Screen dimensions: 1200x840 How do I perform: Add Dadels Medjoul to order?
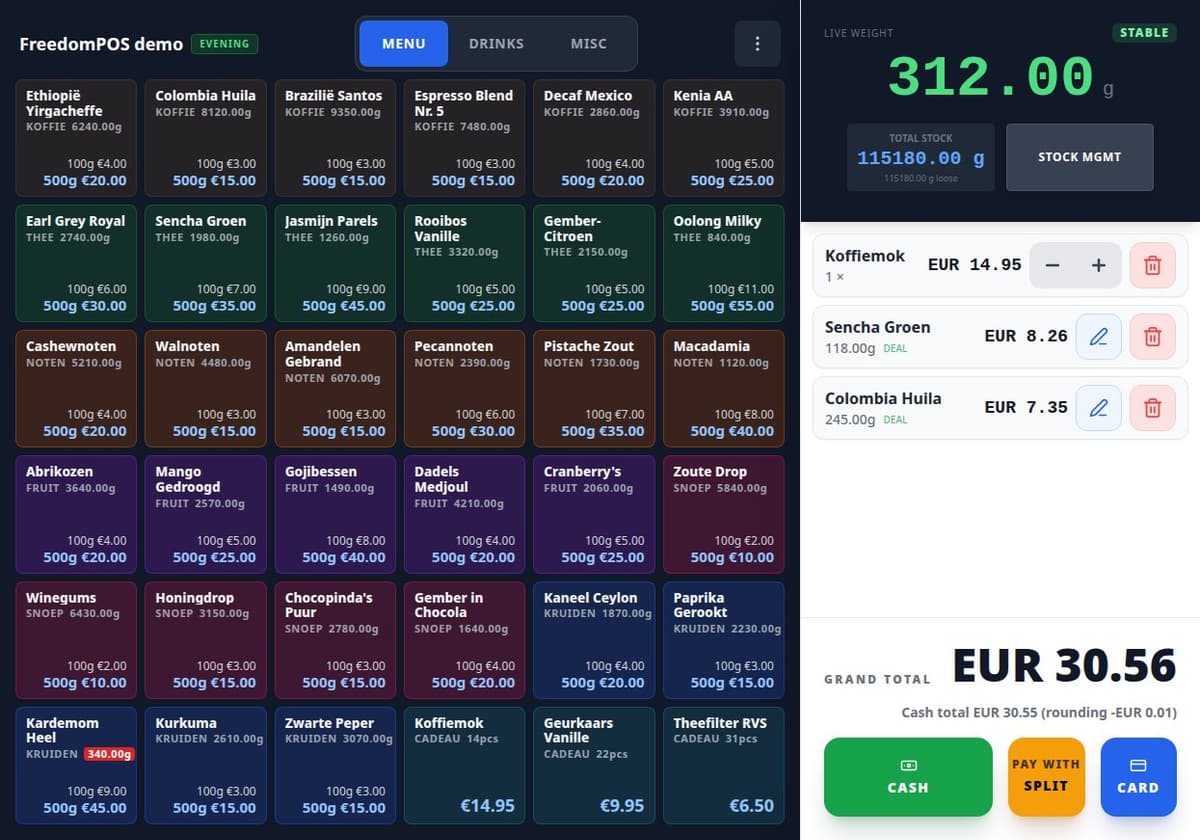[x=465, y=514]
